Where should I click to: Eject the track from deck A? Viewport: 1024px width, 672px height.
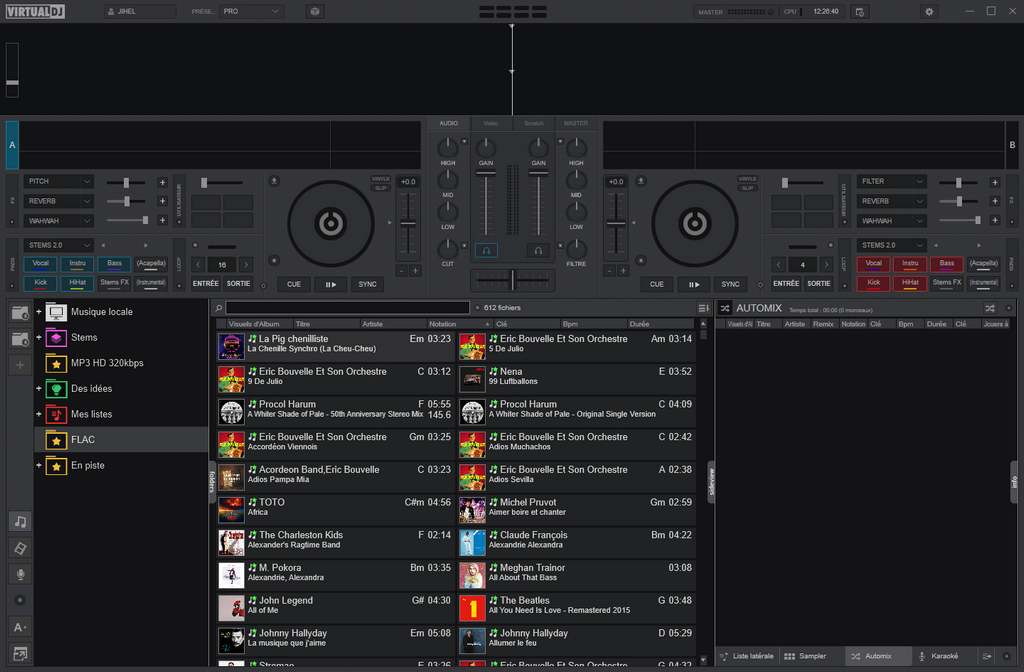274,181
